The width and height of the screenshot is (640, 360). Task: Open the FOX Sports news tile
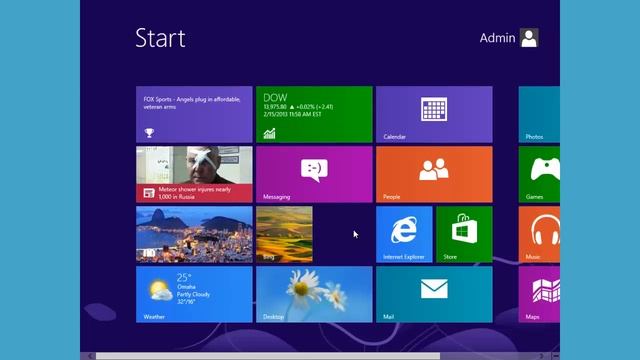click(x=194, y=114)
